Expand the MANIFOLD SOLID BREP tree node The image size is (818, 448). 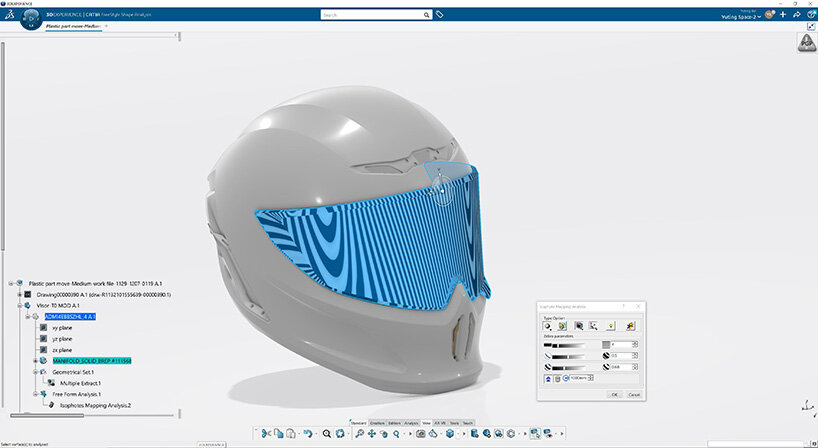33,360
